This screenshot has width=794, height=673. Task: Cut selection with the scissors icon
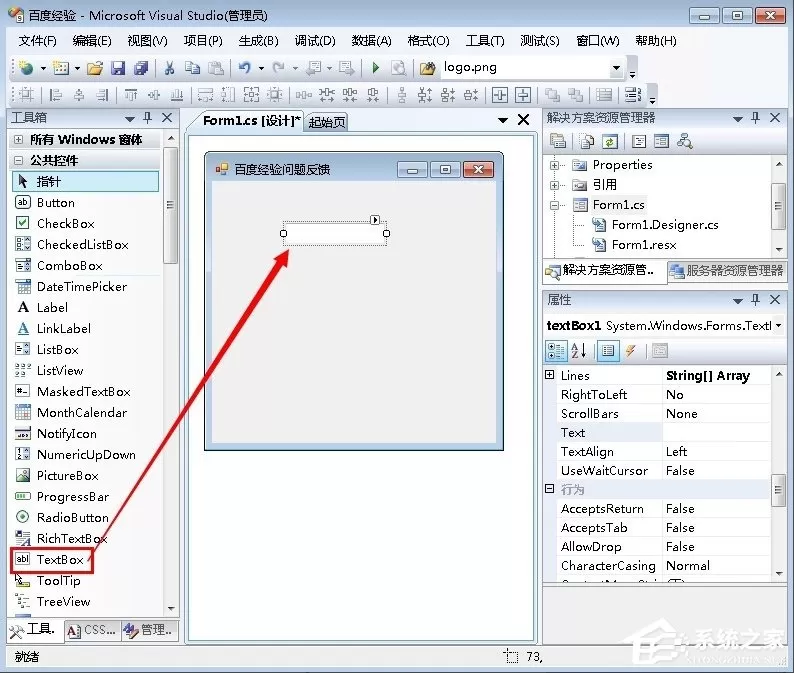tap(169, 68)
